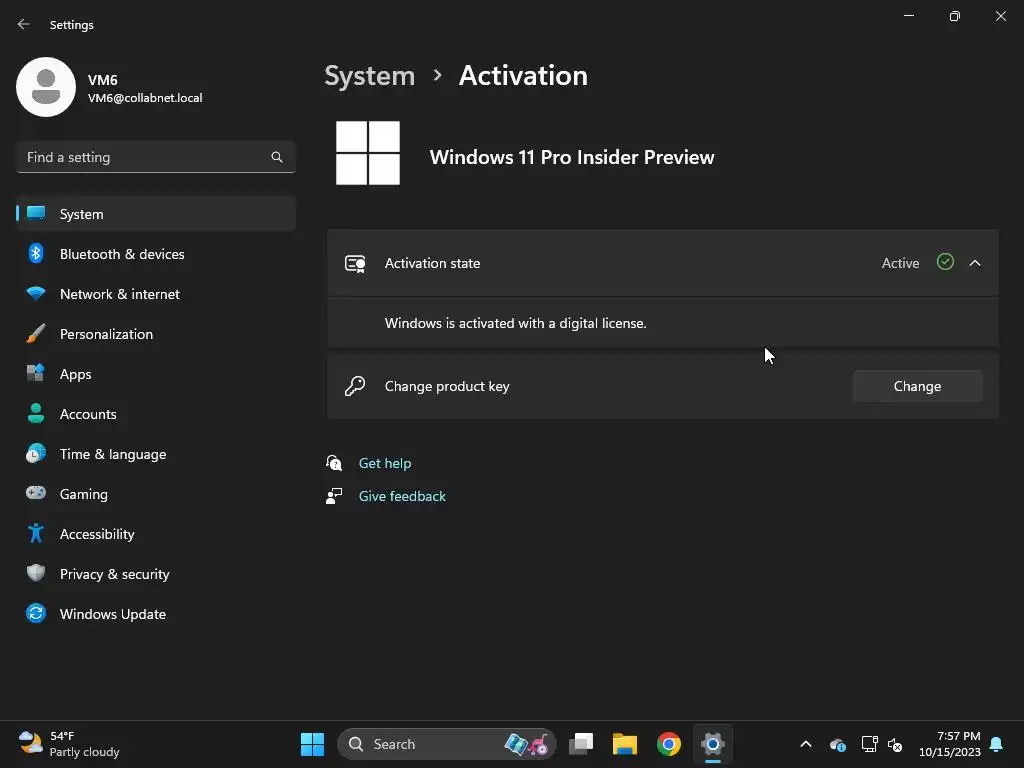Click the Find a setting search field
This screenshot has height=768, width=1024.
pyautogui.click(x=155, y=157)
